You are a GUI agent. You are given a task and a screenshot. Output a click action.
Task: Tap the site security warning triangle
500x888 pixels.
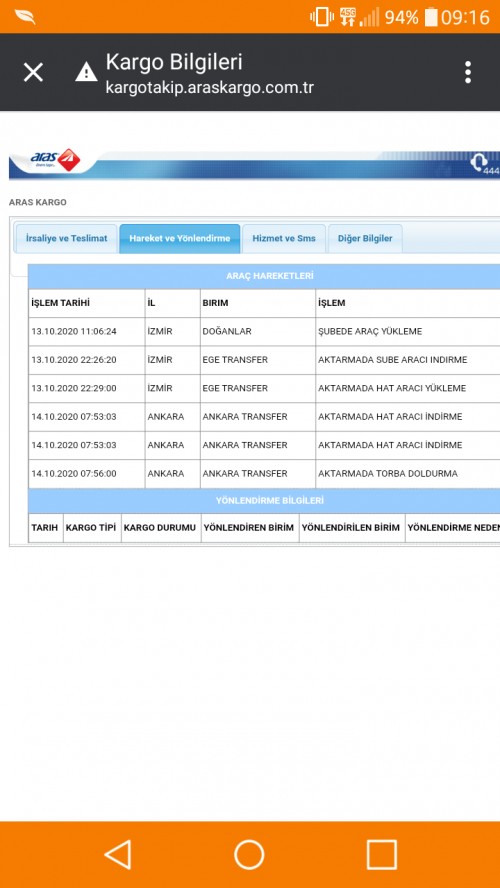click(86, 72)
